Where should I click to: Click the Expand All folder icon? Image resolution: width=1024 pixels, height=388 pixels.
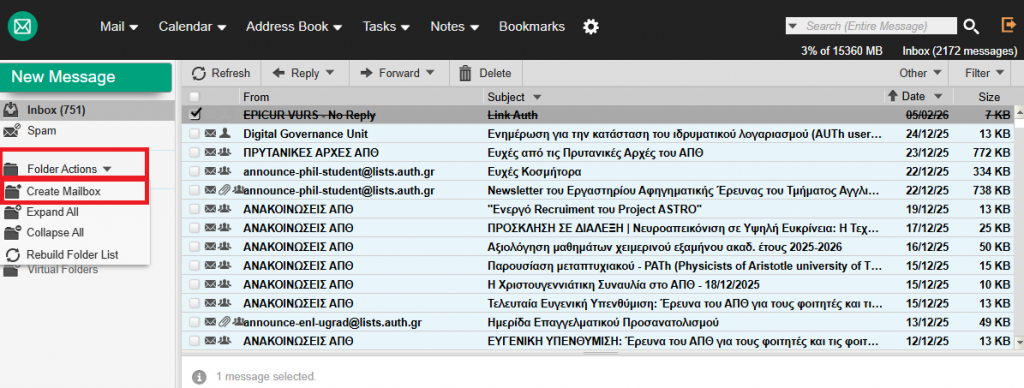13,212
